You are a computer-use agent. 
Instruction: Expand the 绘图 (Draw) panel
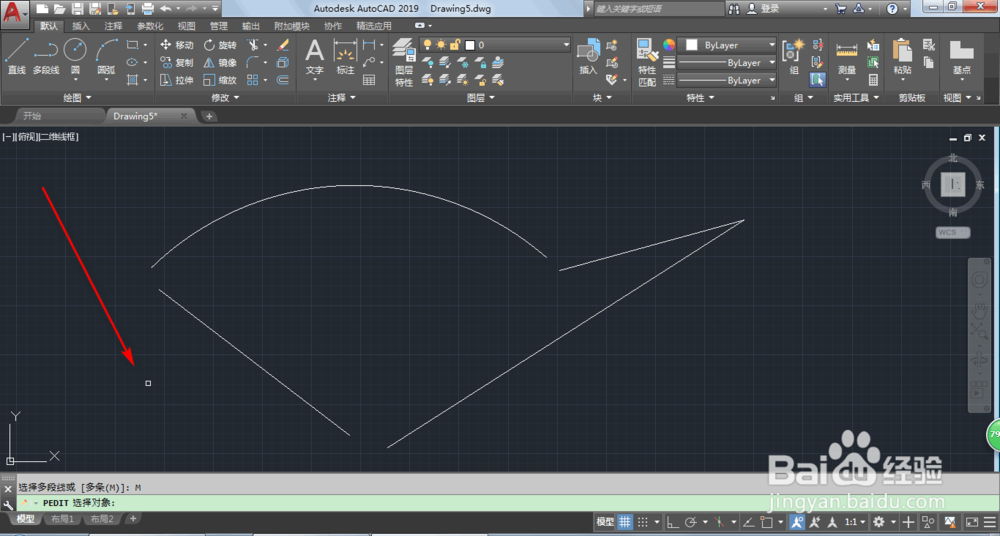(77, 98)
